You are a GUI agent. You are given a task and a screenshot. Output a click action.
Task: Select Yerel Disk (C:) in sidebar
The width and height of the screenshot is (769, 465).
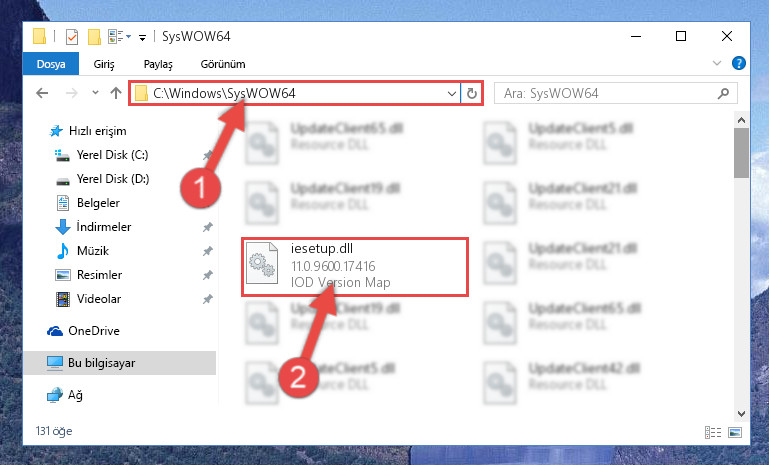112,155
